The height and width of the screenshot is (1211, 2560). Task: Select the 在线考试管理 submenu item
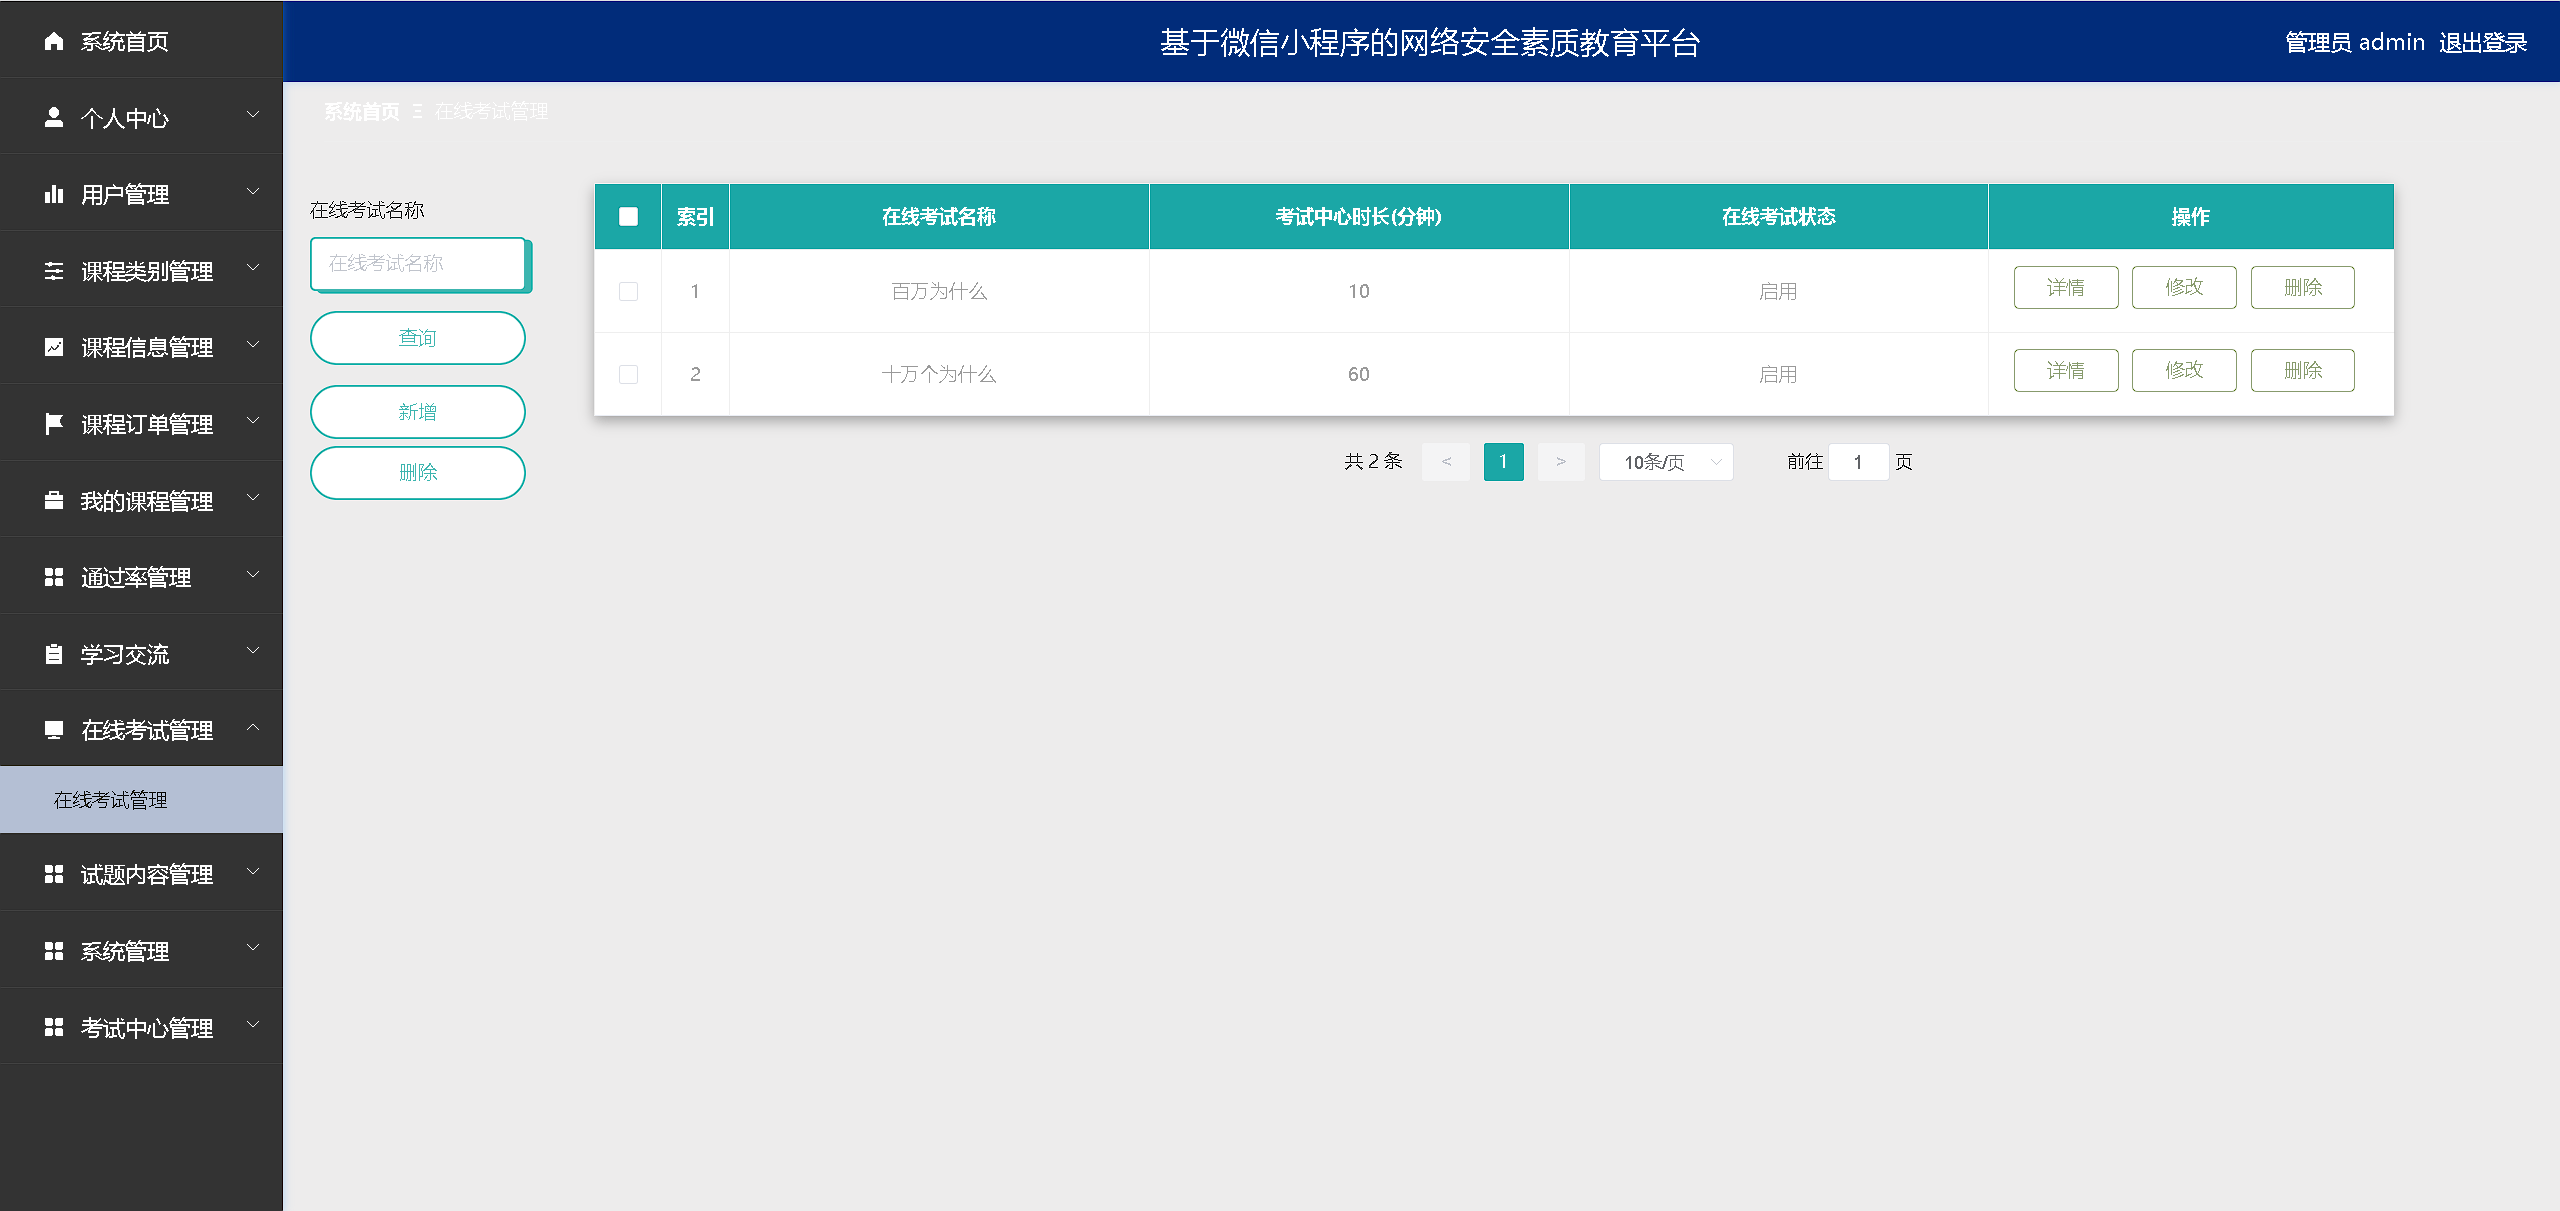(x=111, y=800)
